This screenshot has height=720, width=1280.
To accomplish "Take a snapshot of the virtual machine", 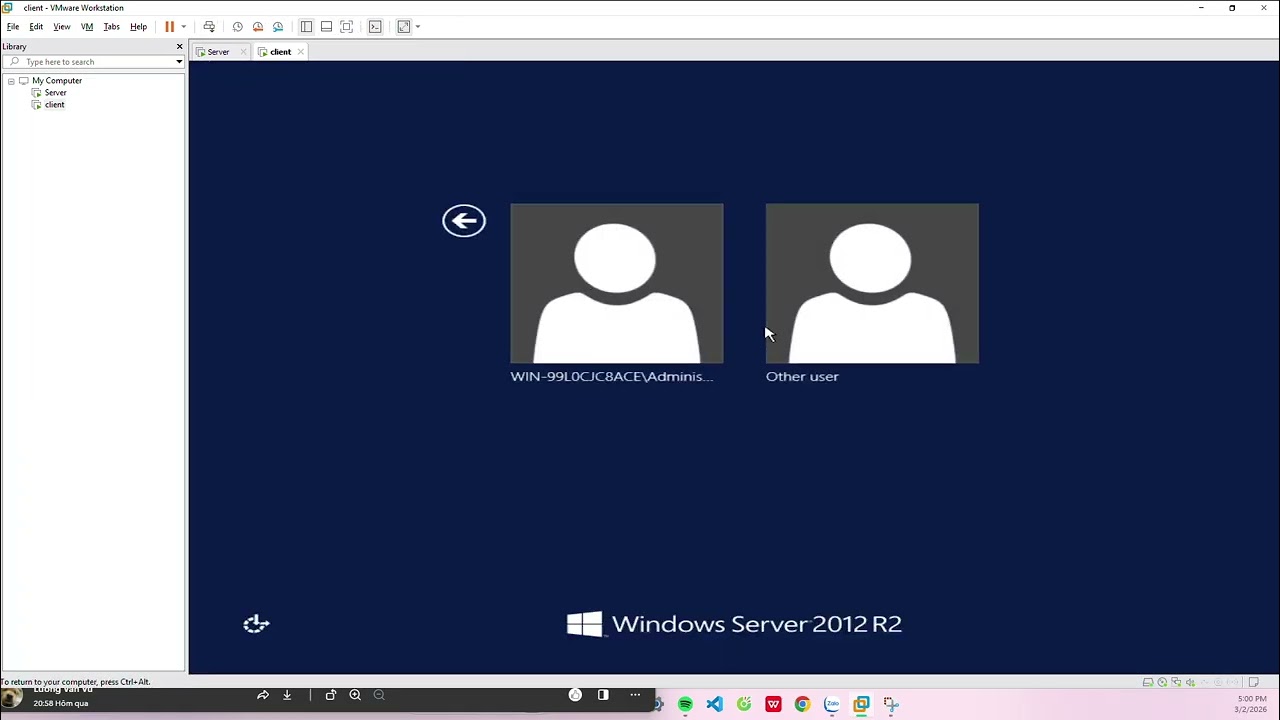I will (x=237, y=27).
